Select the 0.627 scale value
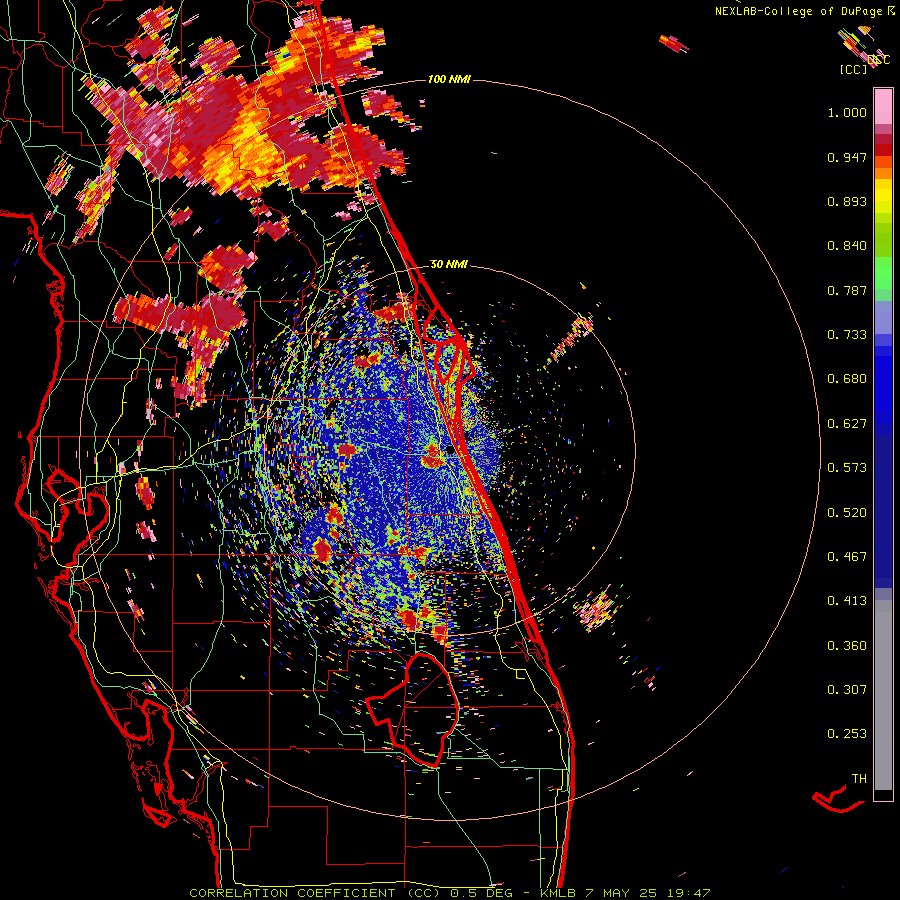 847,424
